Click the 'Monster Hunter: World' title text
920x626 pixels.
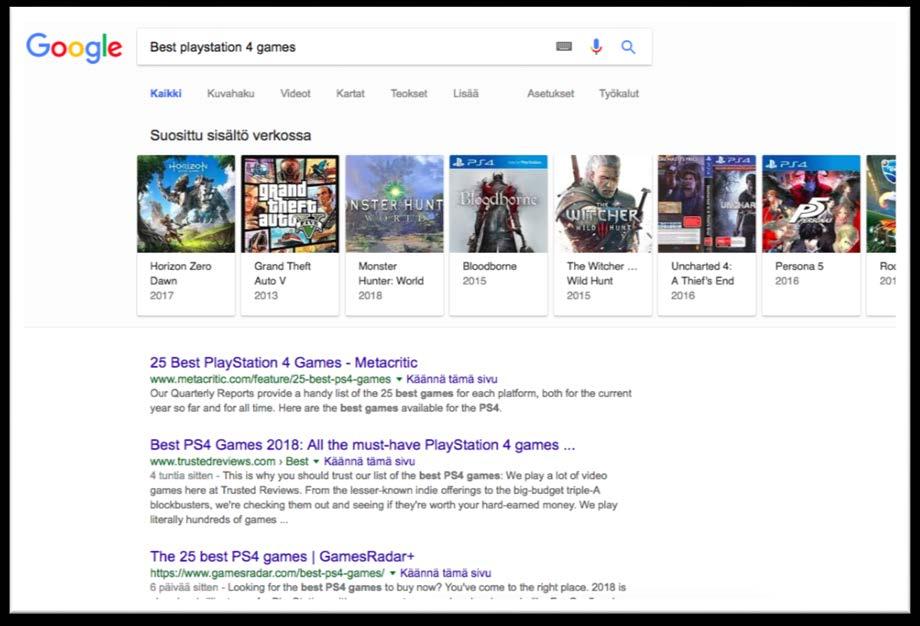pos(391,273)
